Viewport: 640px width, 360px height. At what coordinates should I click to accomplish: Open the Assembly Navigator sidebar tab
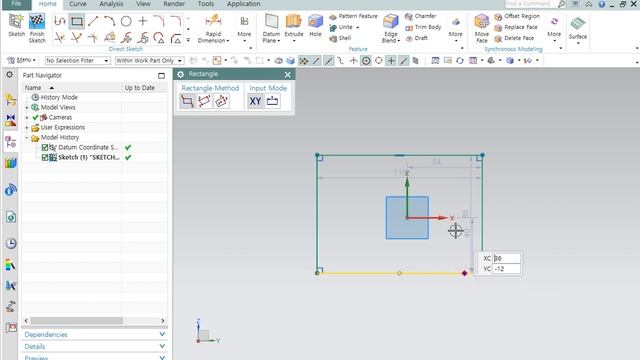(x=11, y=100)
